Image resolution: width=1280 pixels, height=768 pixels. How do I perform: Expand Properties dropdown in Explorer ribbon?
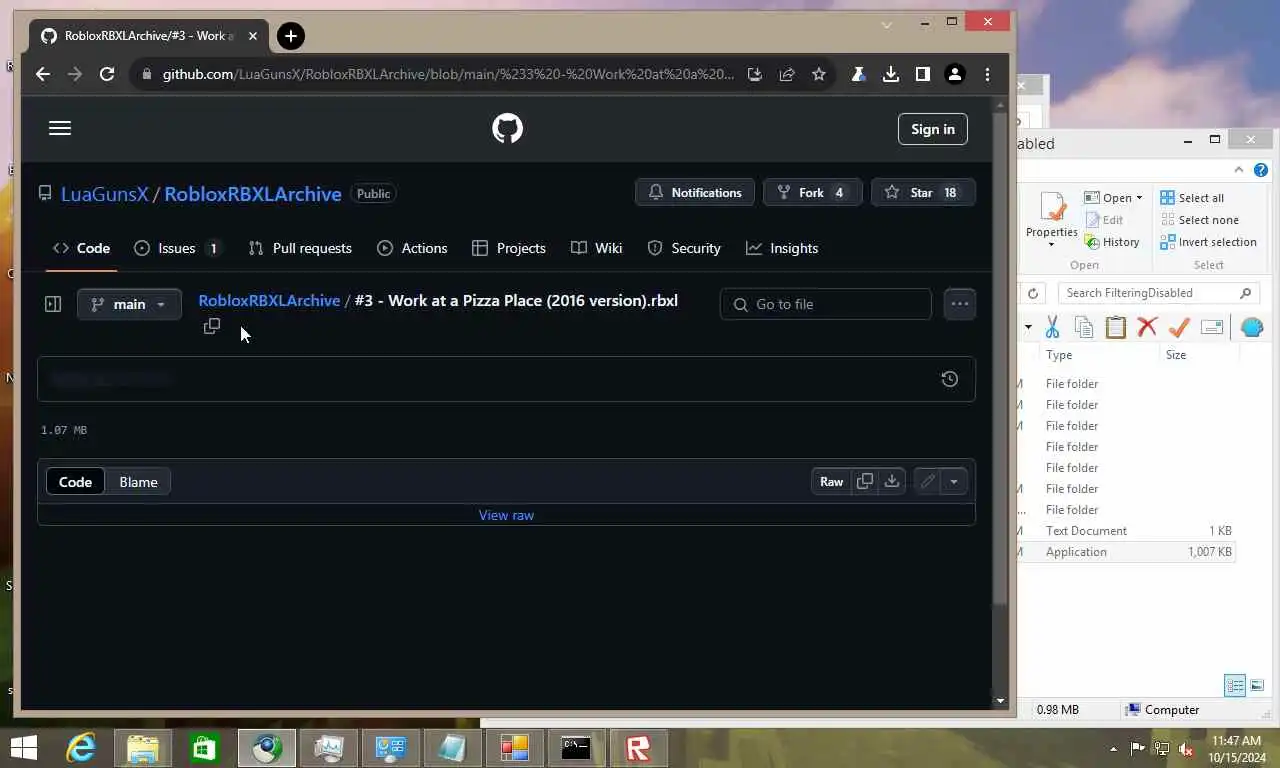1052,245
